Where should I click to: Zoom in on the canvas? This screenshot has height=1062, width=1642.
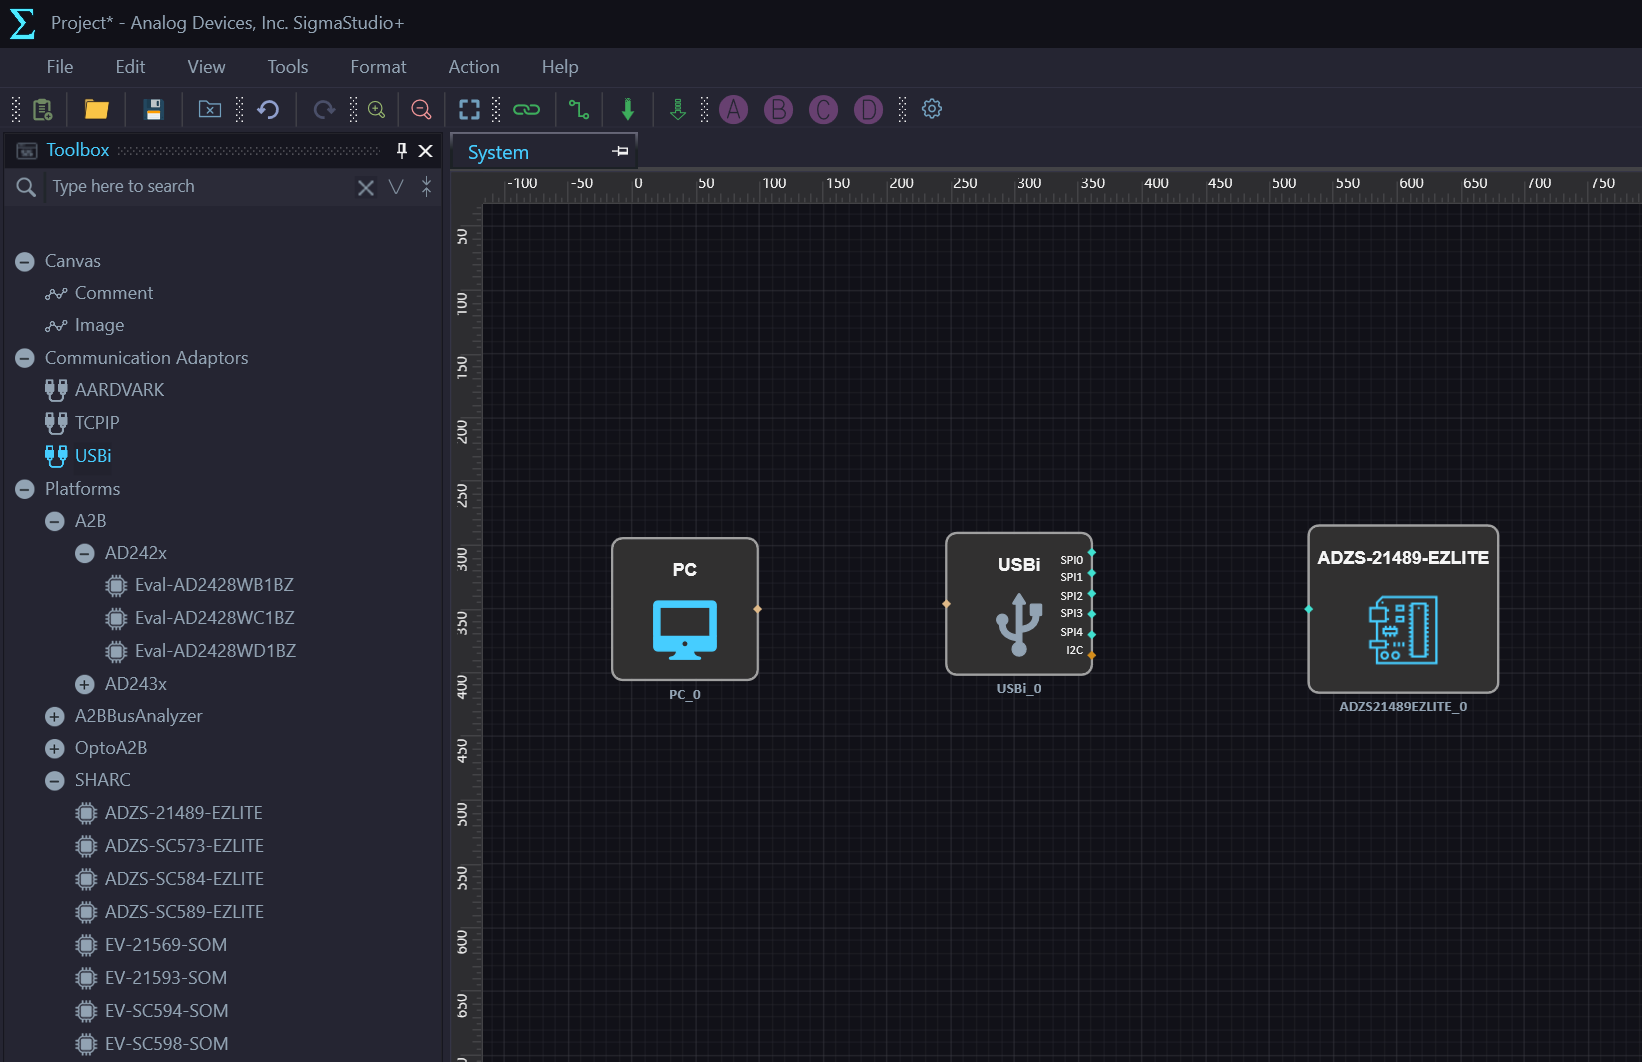377,109
